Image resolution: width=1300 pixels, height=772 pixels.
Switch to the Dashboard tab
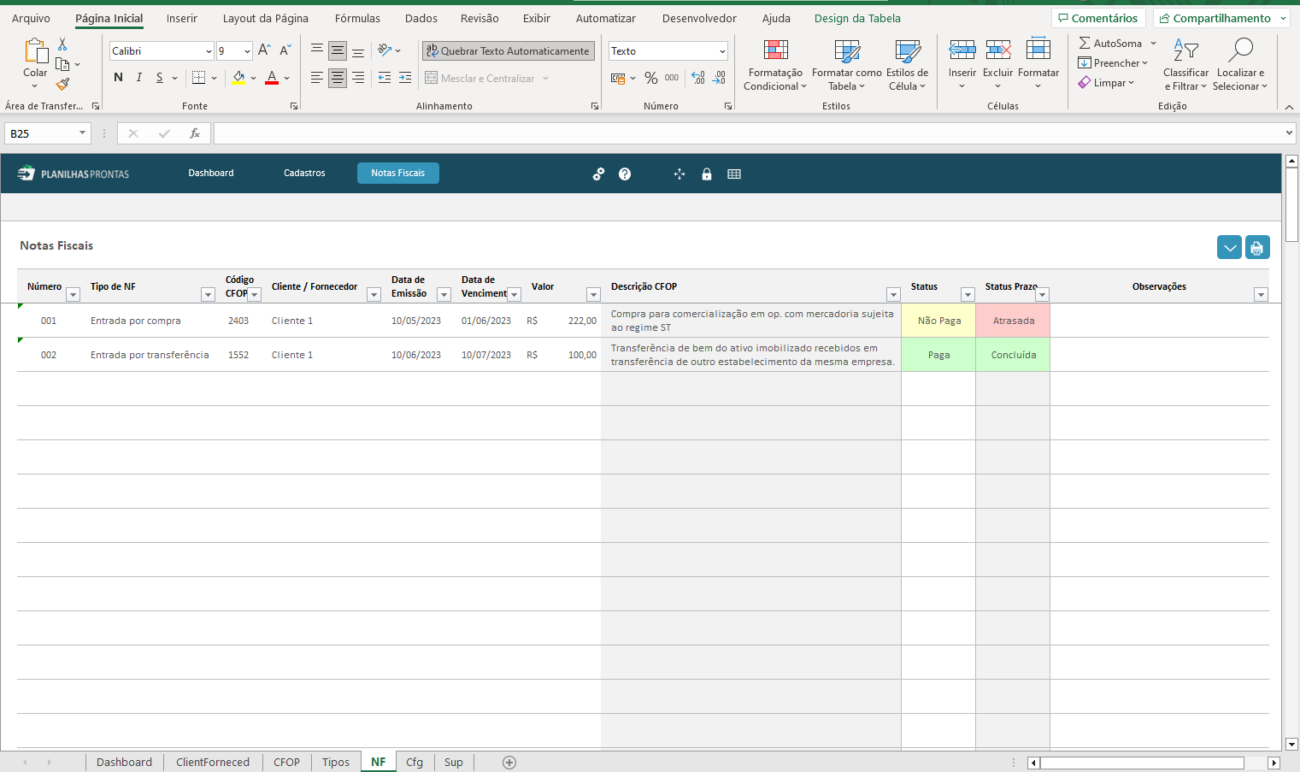(124, 761)
